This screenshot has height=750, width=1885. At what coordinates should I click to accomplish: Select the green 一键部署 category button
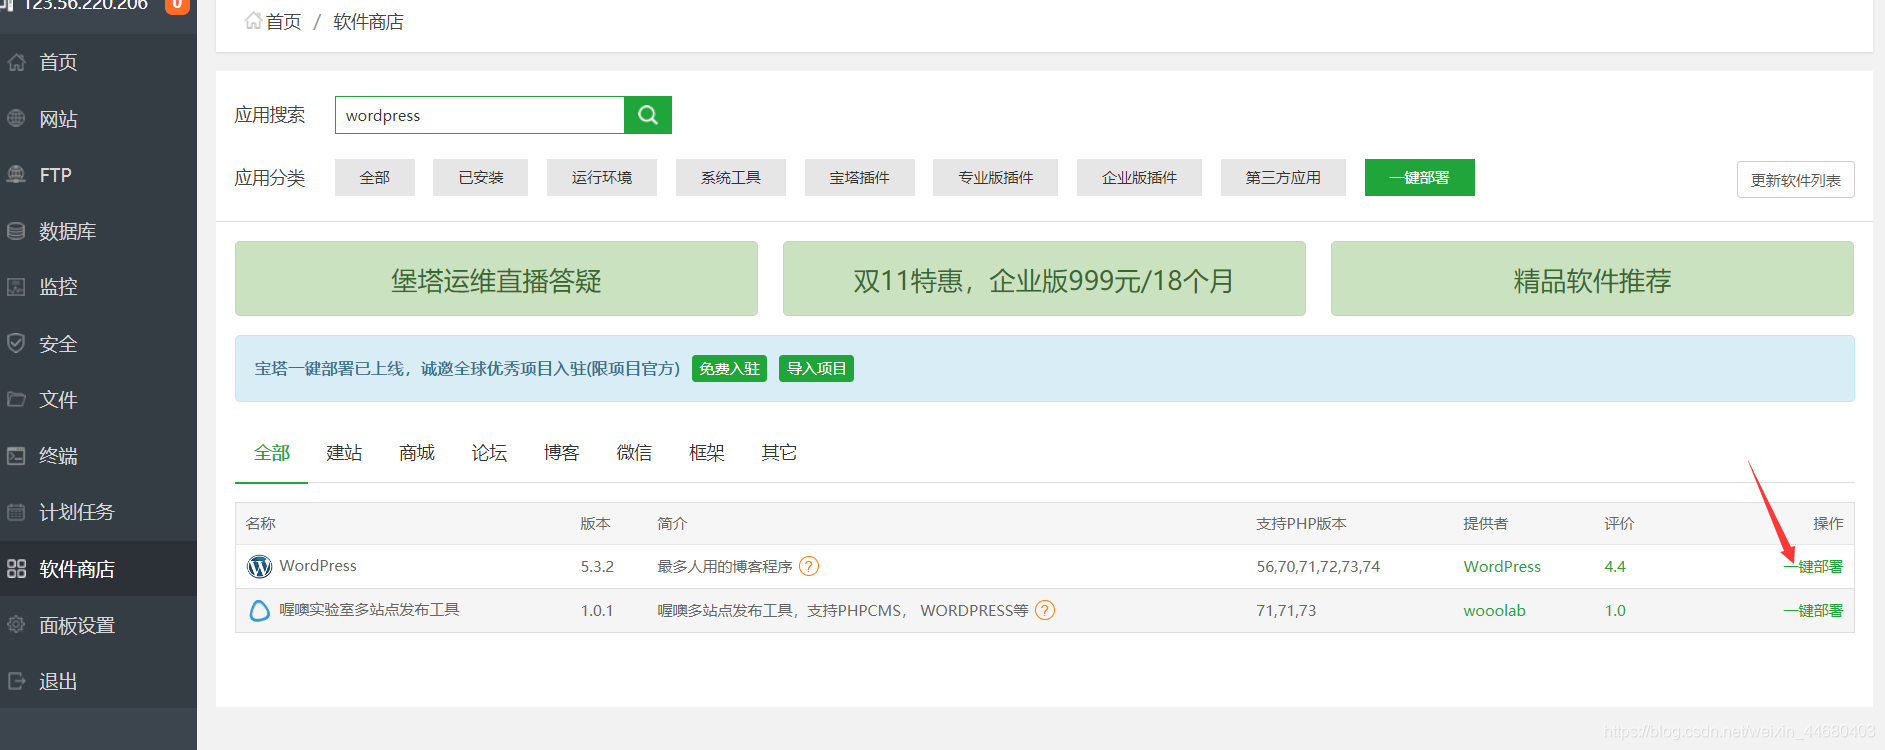(1420, 177)
